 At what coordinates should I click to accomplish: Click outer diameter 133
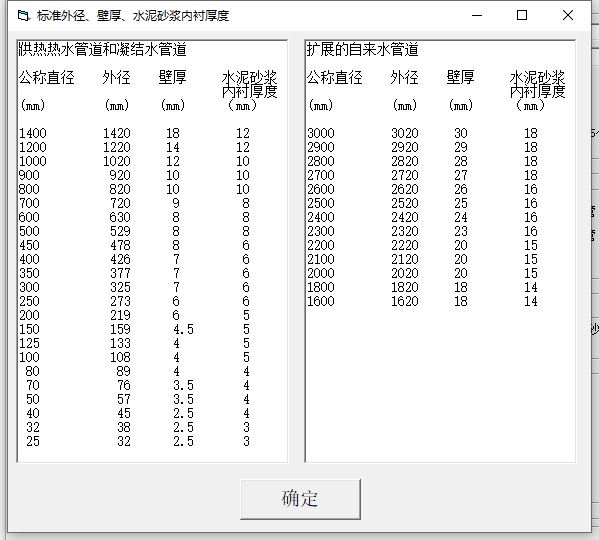point(120,343)
